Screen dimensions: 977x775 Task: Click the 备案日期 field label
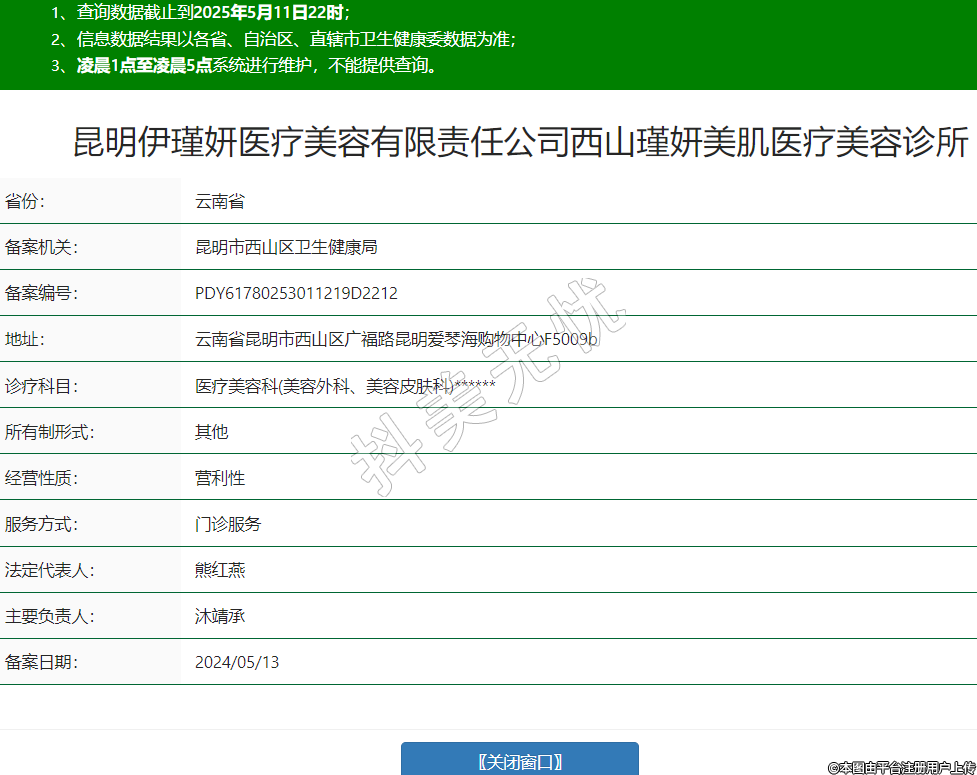[41, 662]
